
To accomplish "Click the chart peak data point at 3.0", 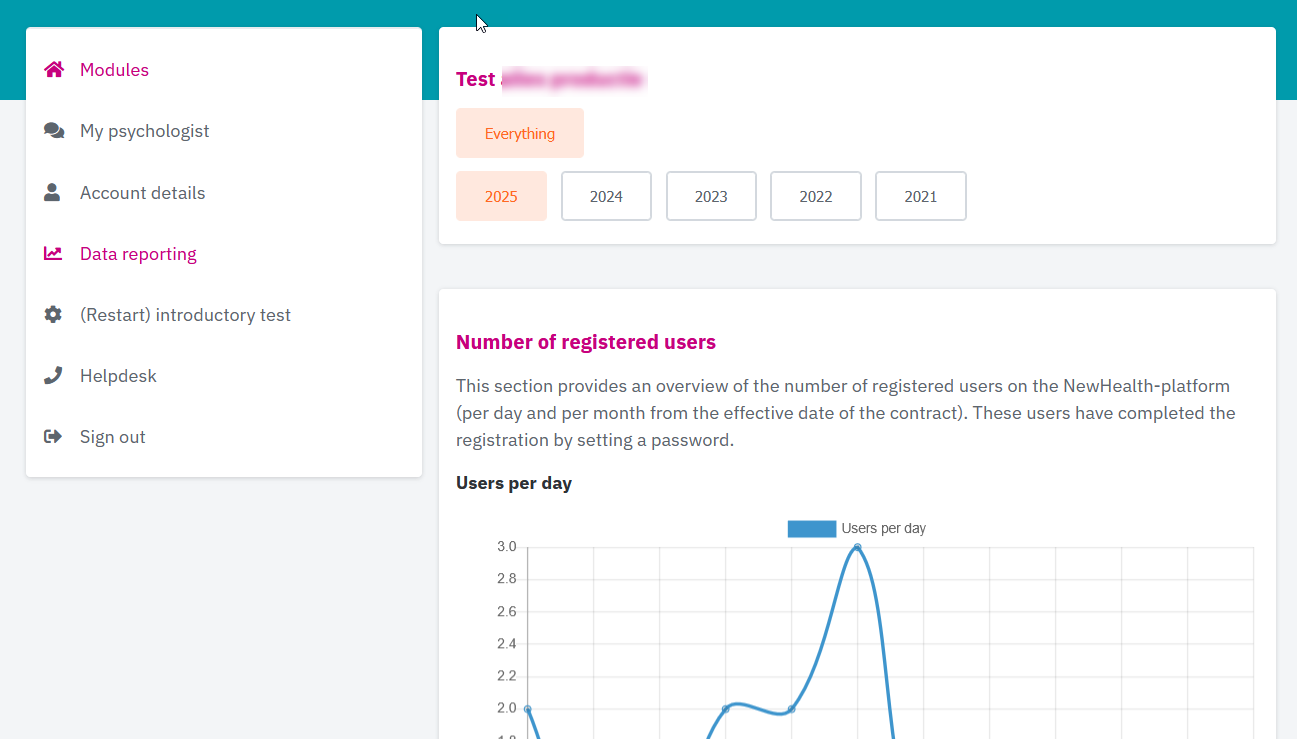I will (857, 547).
